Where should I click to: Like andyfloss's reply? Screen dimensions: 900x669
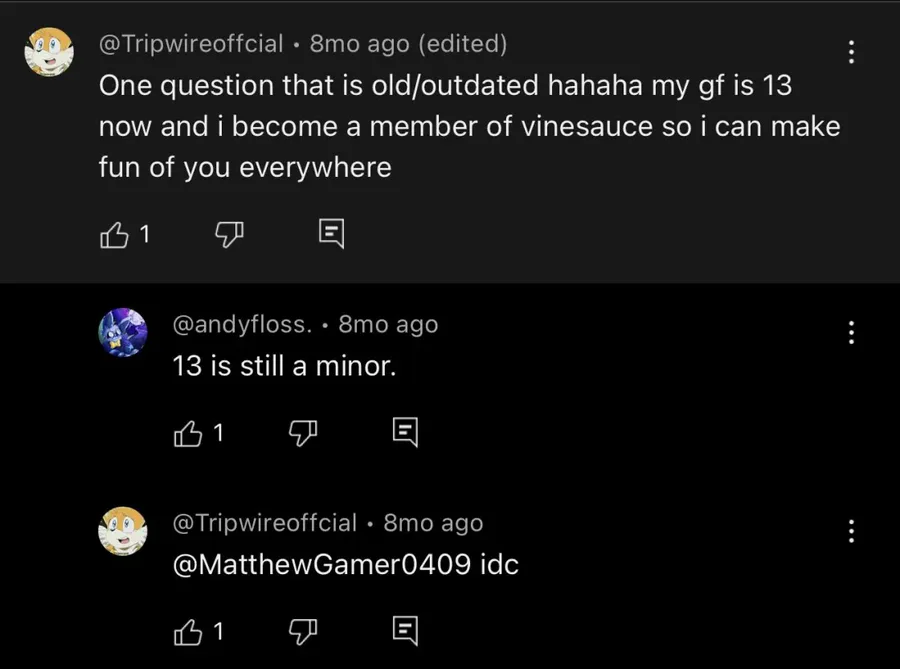click(x=188, y=433)
